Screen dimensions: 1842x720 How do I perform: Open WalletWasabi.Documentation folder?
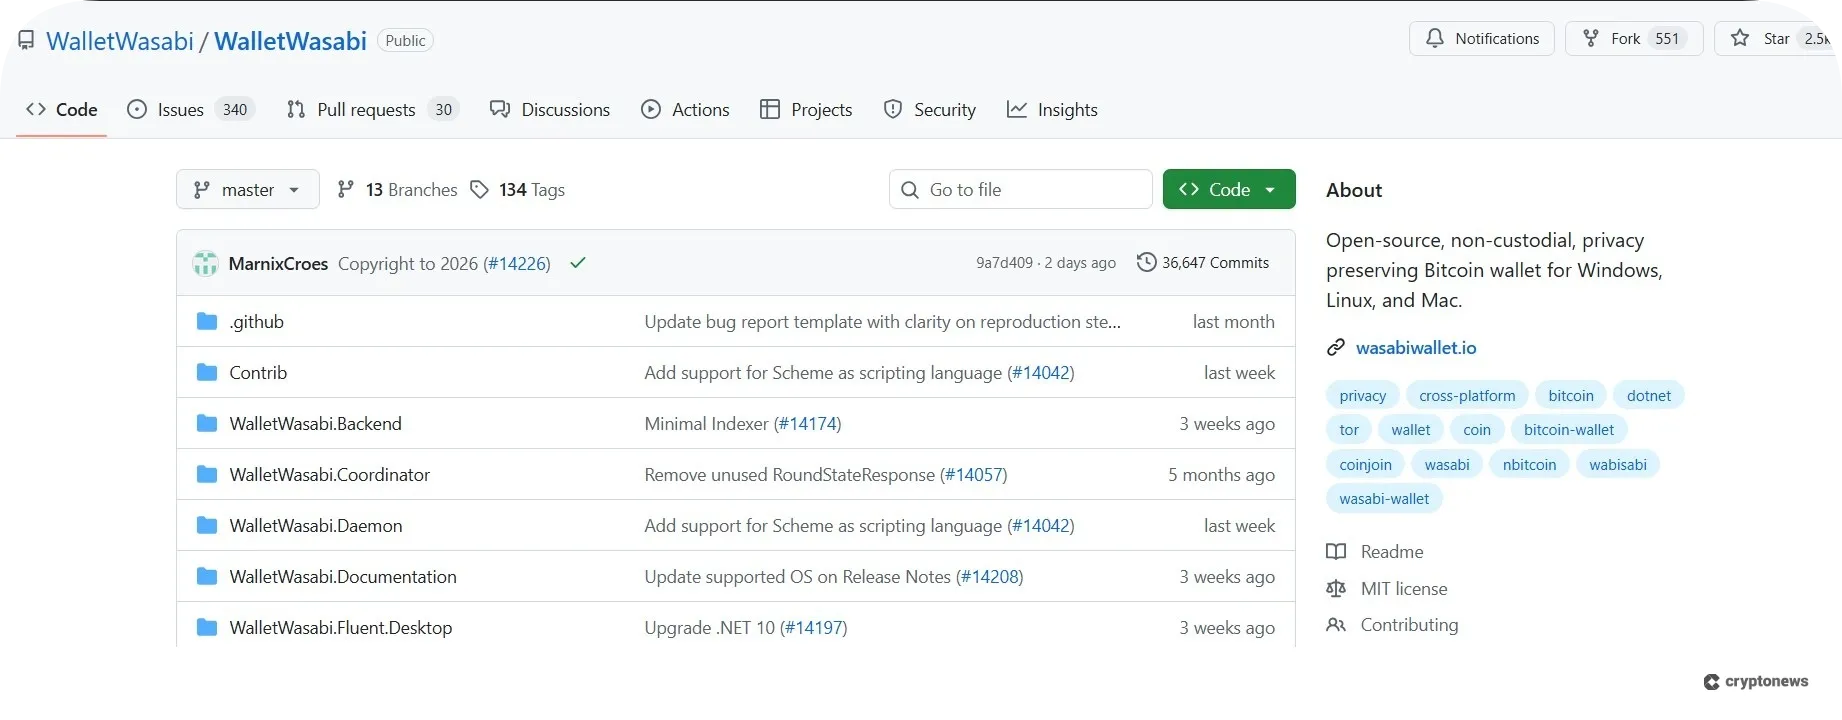click(x=343, y=576)
